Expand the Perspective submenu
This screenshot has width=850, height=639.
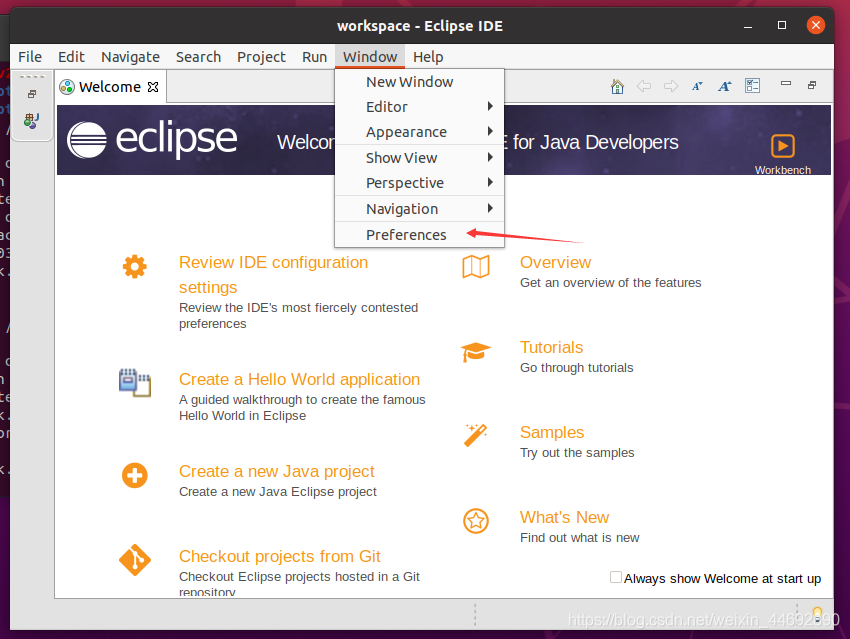[x=405, y=182]
